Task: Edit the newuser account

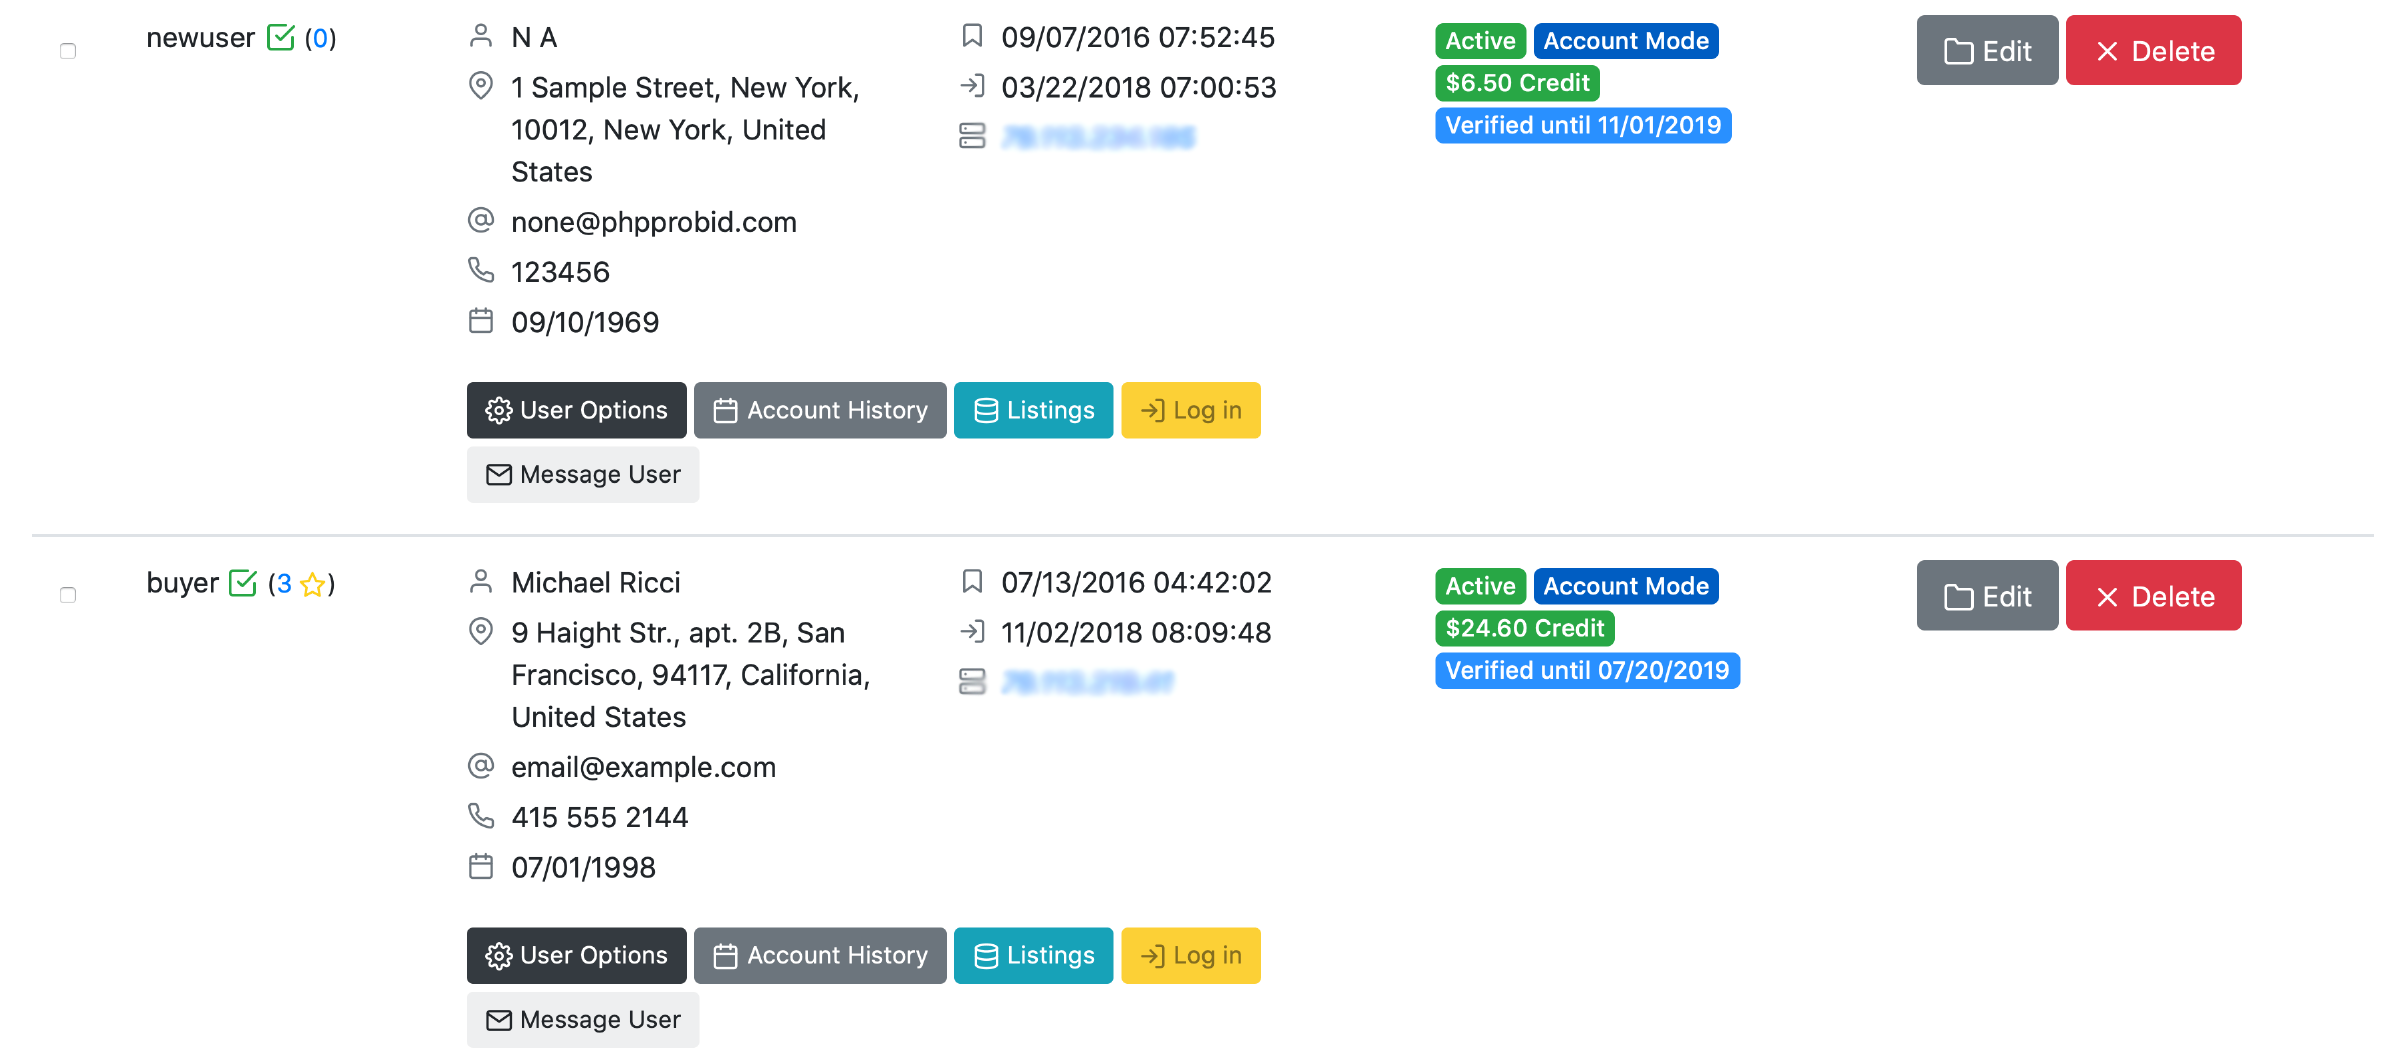Action: [1986, 50]
